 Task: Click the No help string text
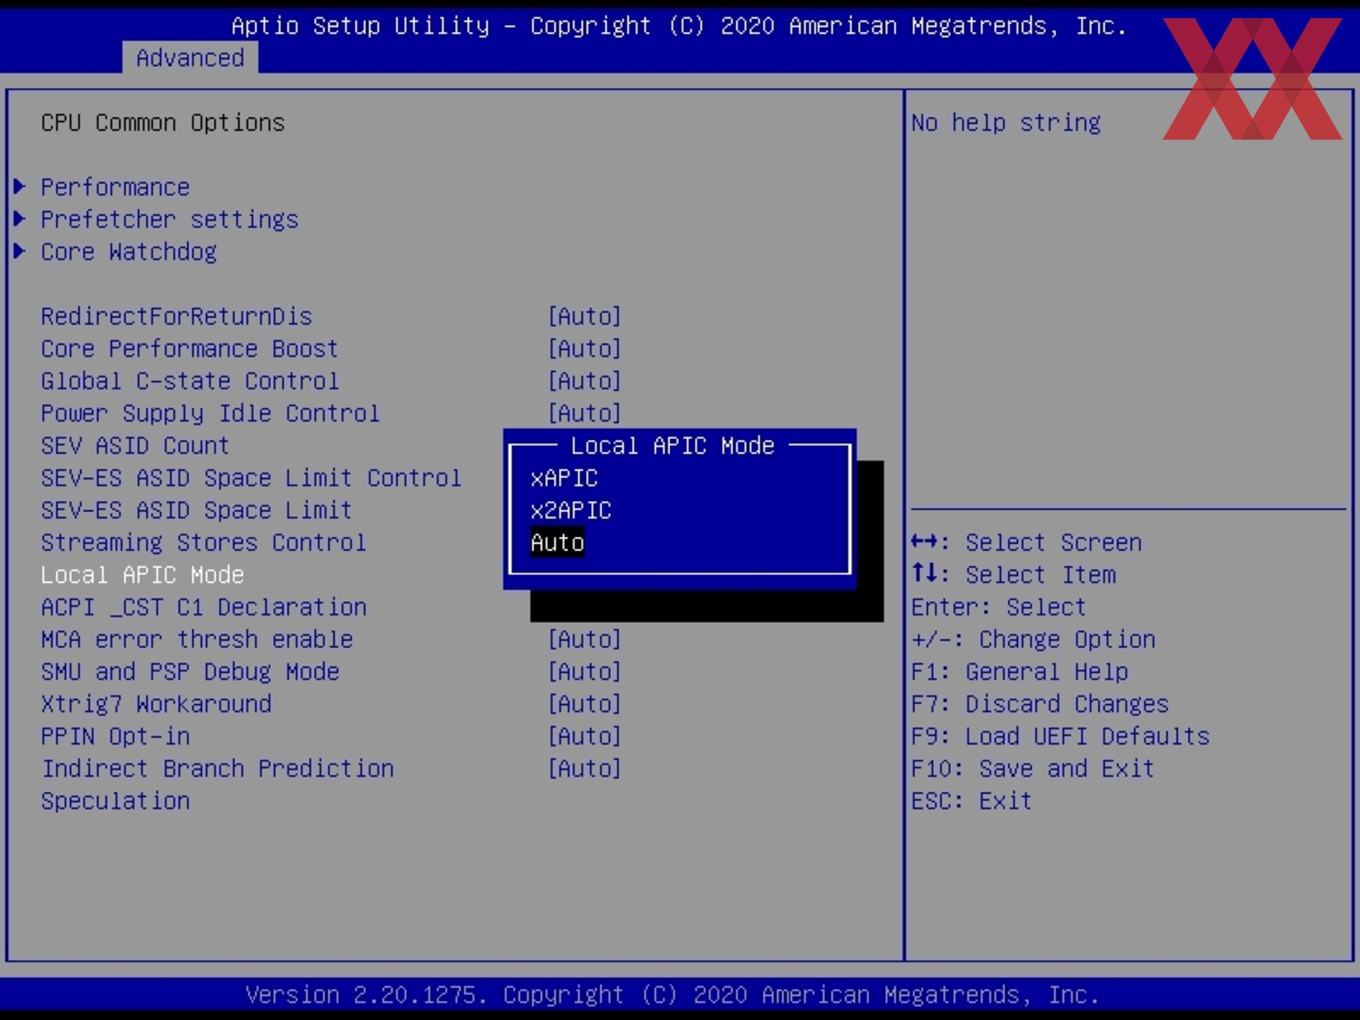click(x=1006, y=122)
